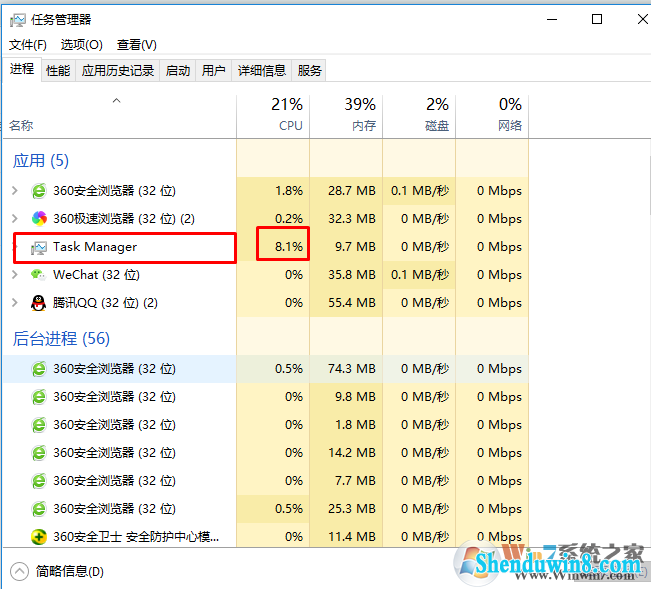Expand the WeChat (32 位) entry
The height and width of the screenshot is (589, 651).
pyautogui.click(x=15, y=274)
